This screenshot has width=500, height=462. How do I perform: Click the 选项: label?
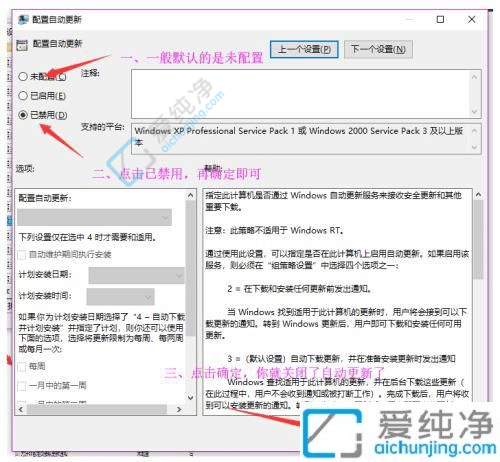coord(25,169)
